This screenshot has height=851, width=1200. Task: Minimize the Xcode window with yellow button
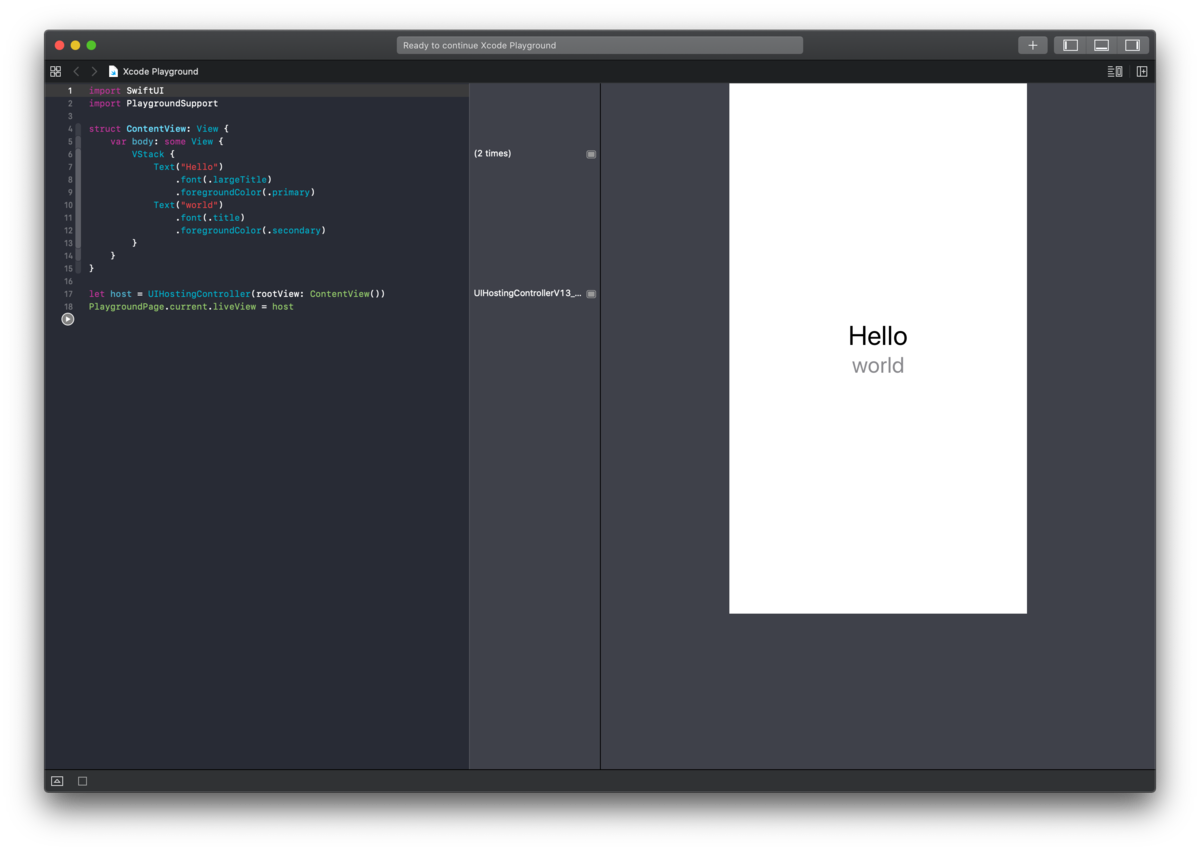pos(75,45)
